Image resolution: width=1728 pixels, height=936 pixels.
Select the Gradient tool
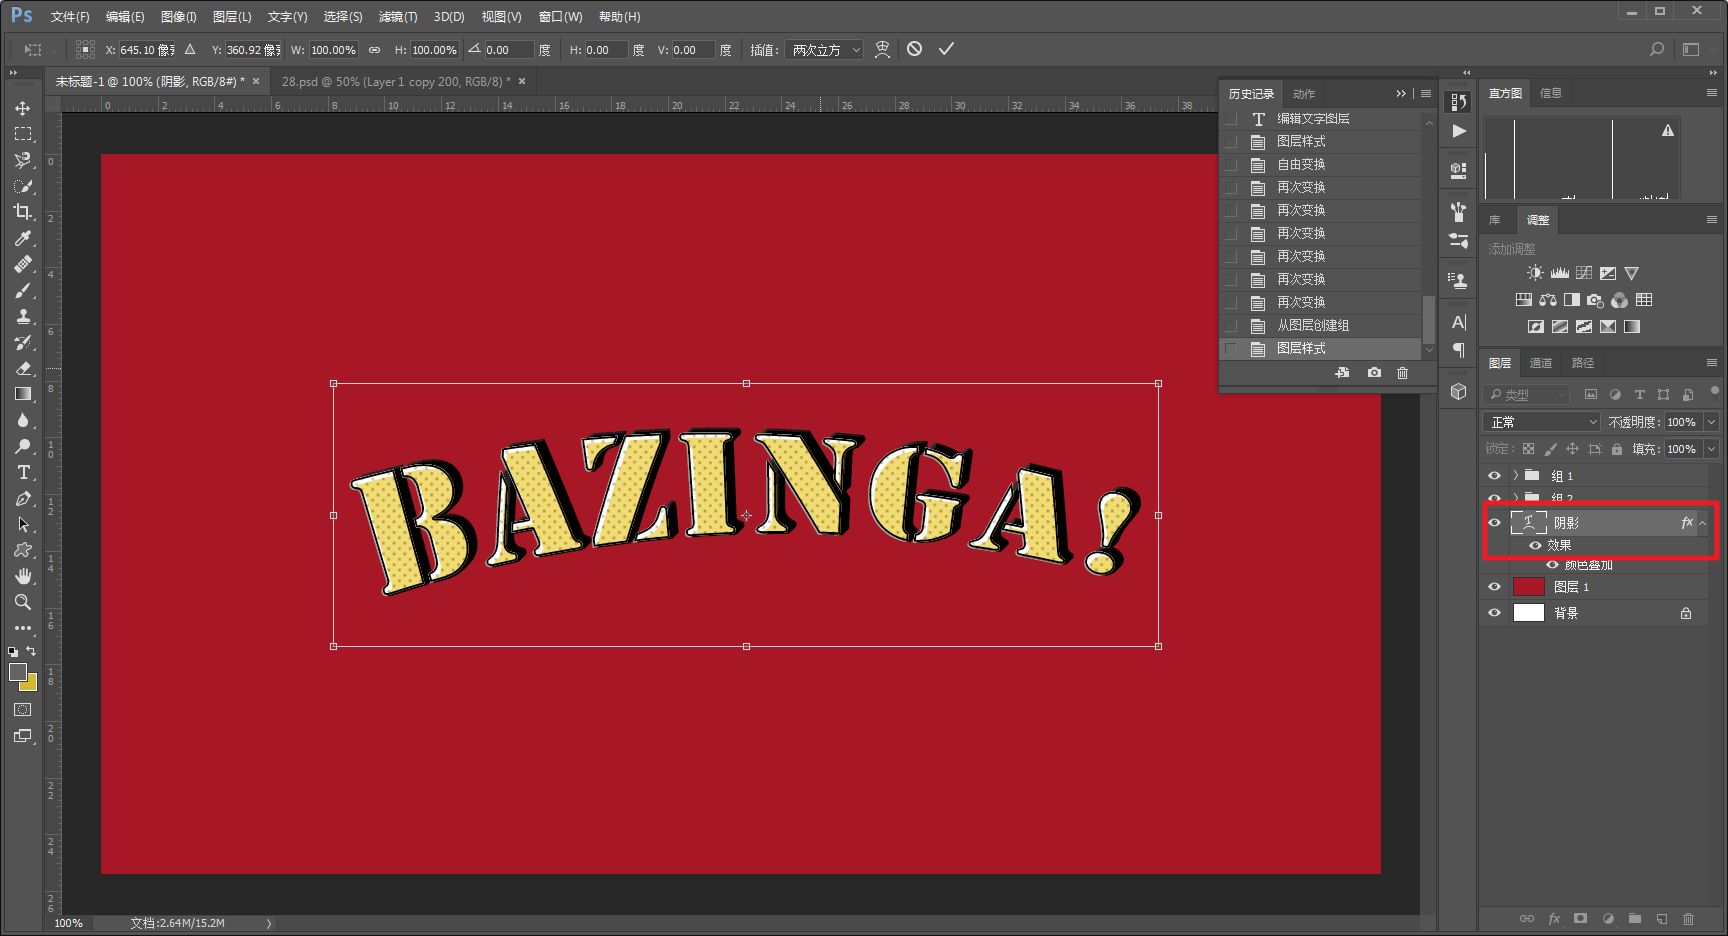(x=23, y=394)
